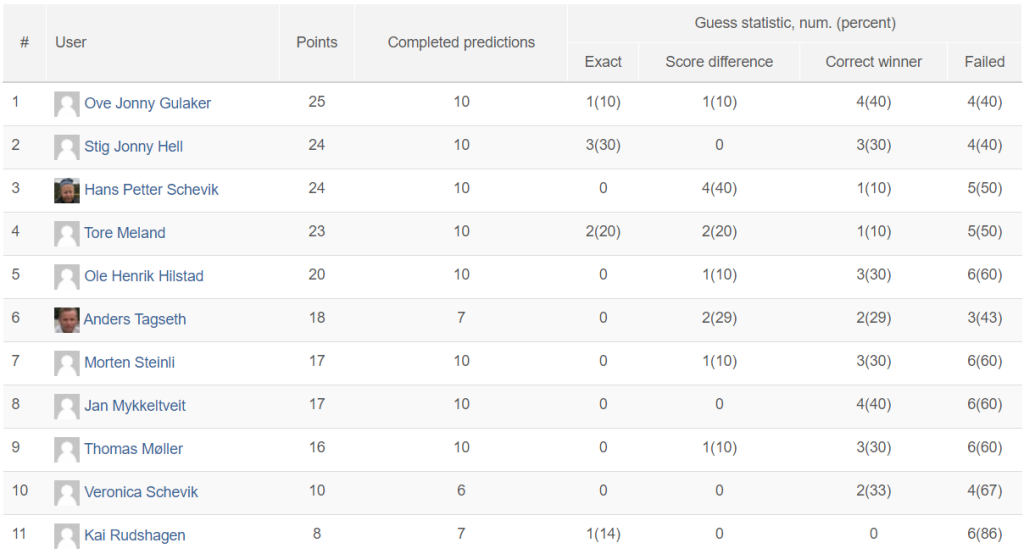Select the Failed column header

tap(985, 62)
